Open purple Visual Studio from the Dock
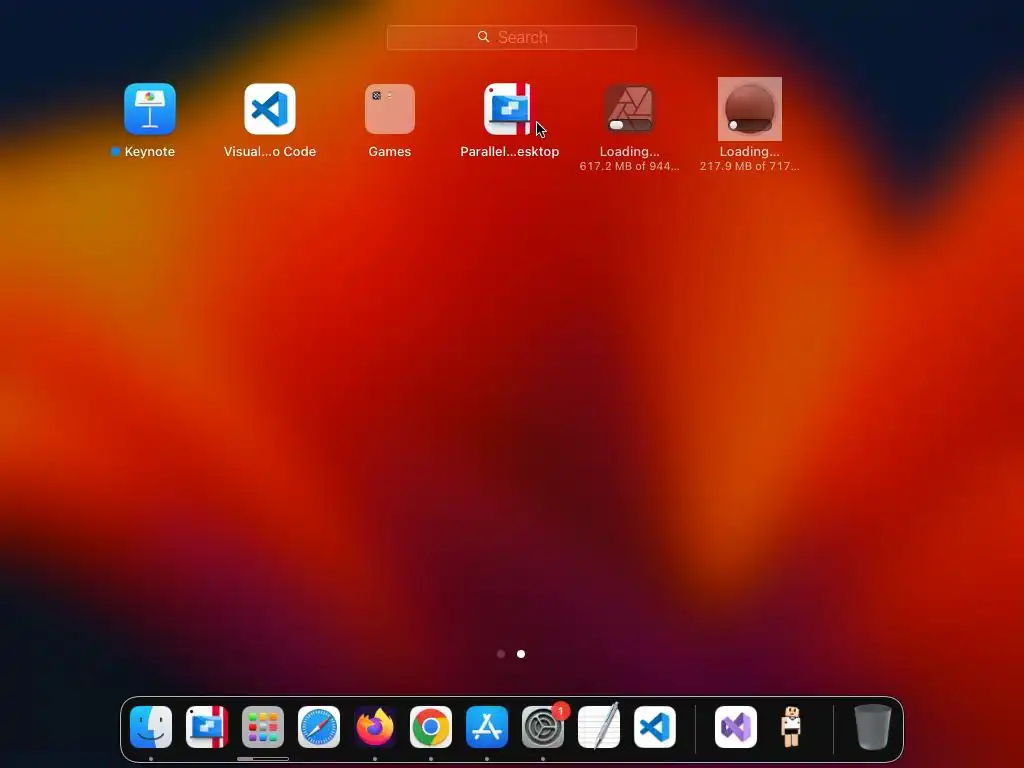 pos(736,727)
